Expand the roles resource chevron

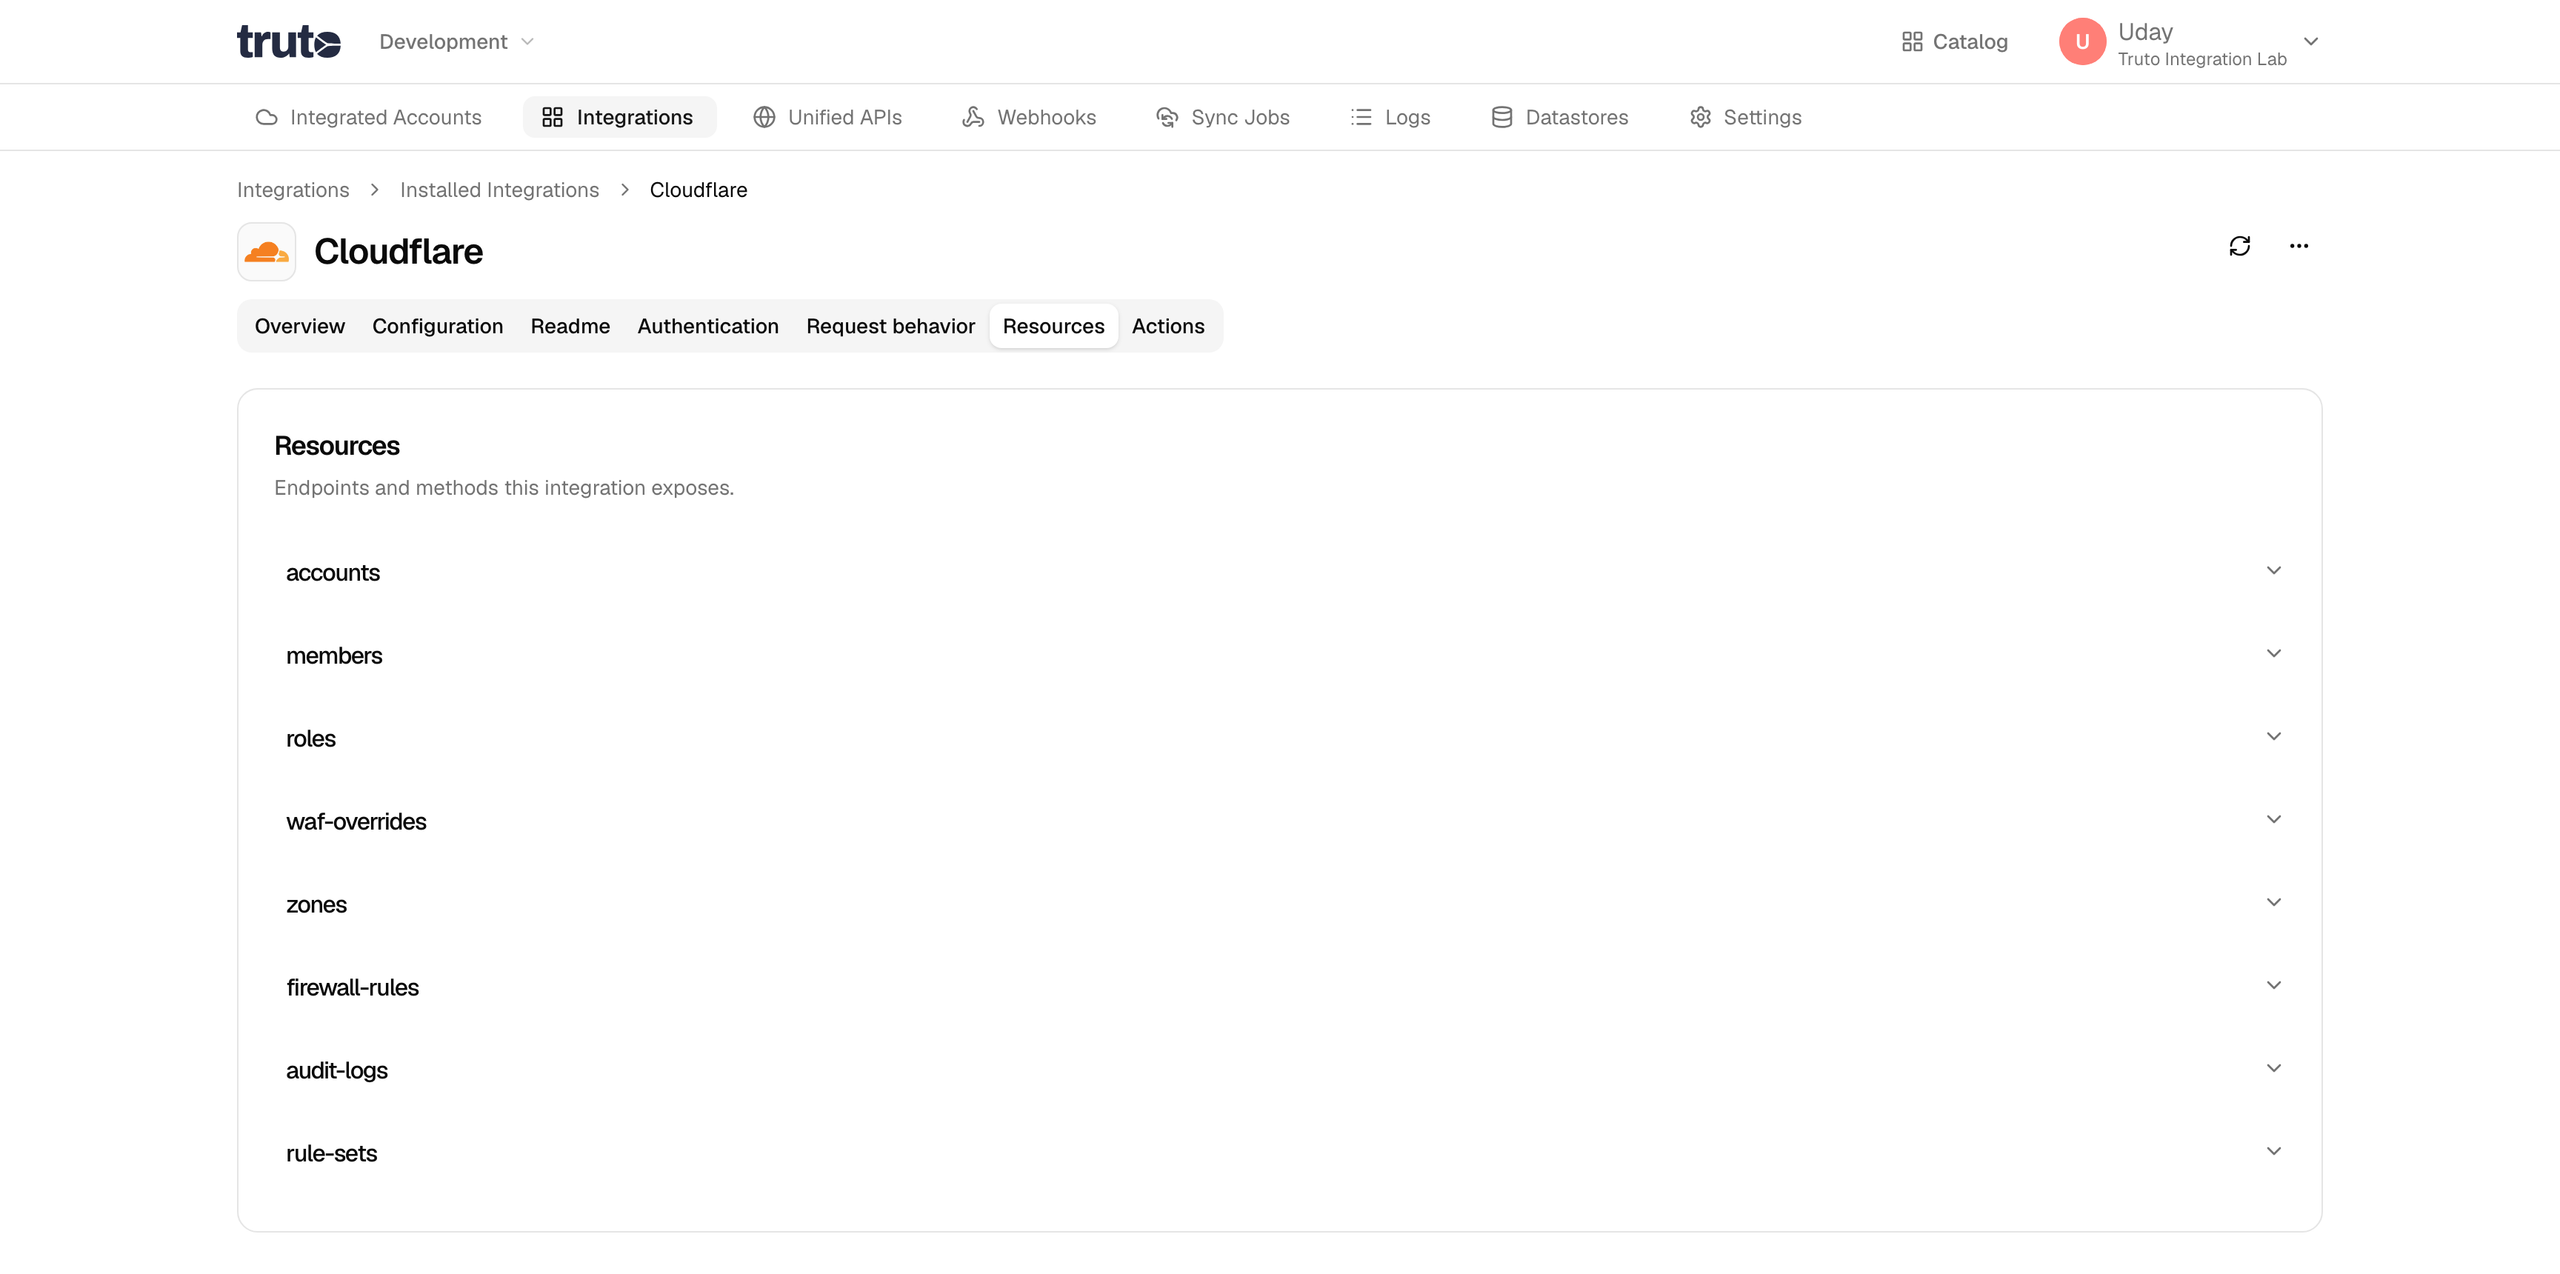[x=2273, y=736]
